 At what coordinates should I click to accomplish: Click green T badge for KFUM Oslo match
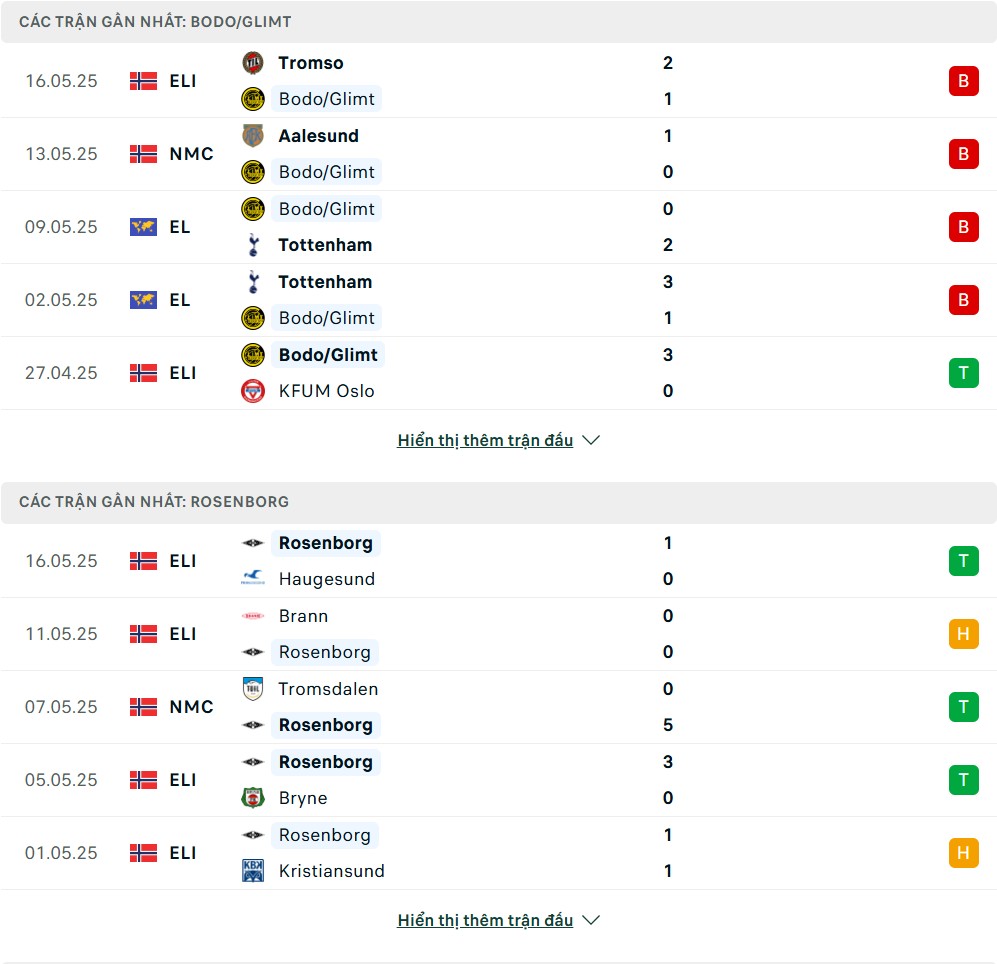tap(963, 373)
